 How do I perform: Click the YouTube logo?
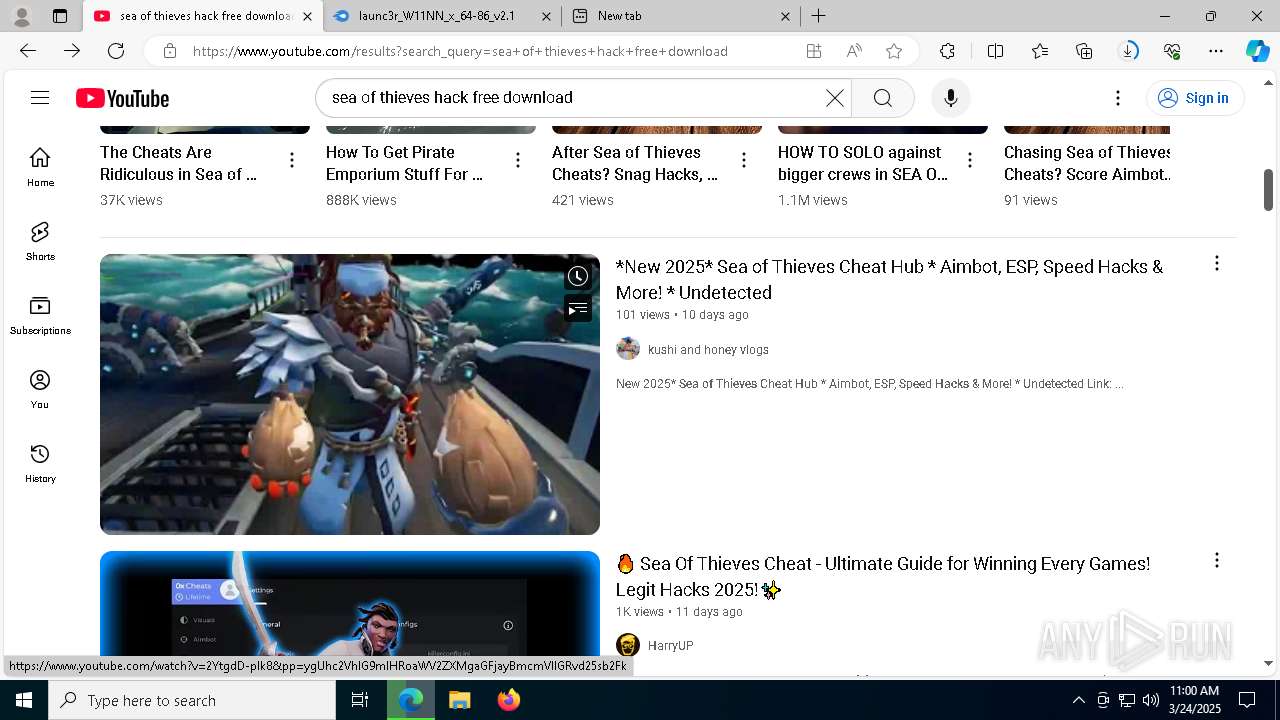click(122, 98)
